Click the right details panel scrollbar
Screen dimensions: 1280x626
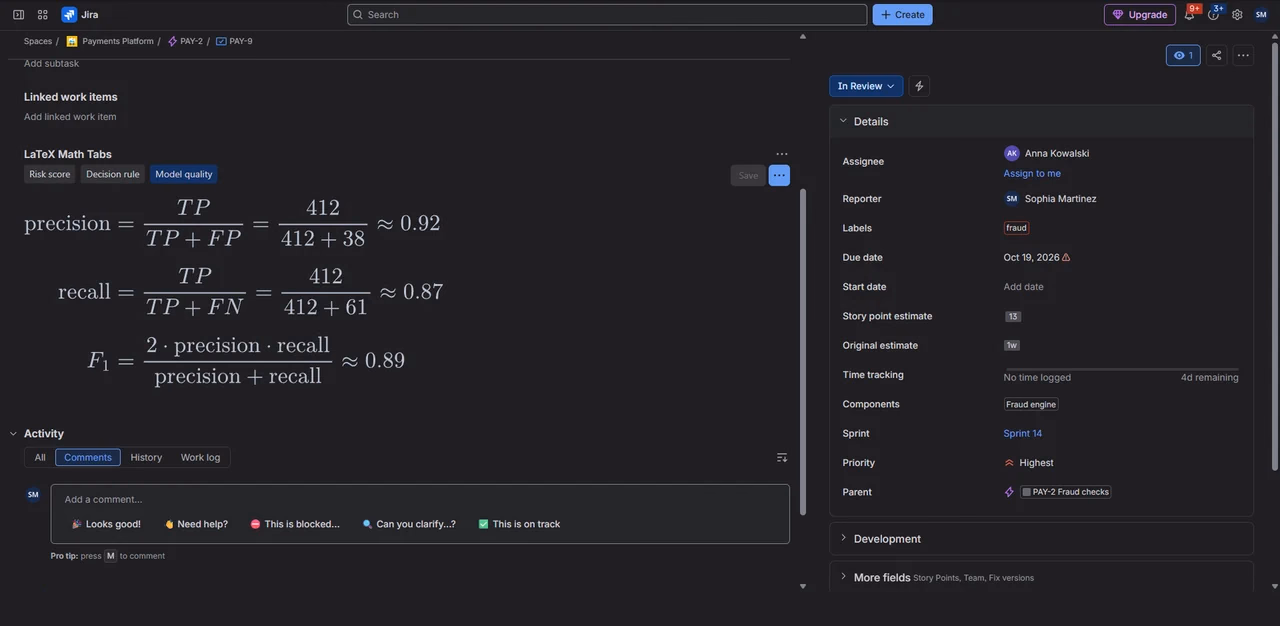click(x=1274, y=255)
